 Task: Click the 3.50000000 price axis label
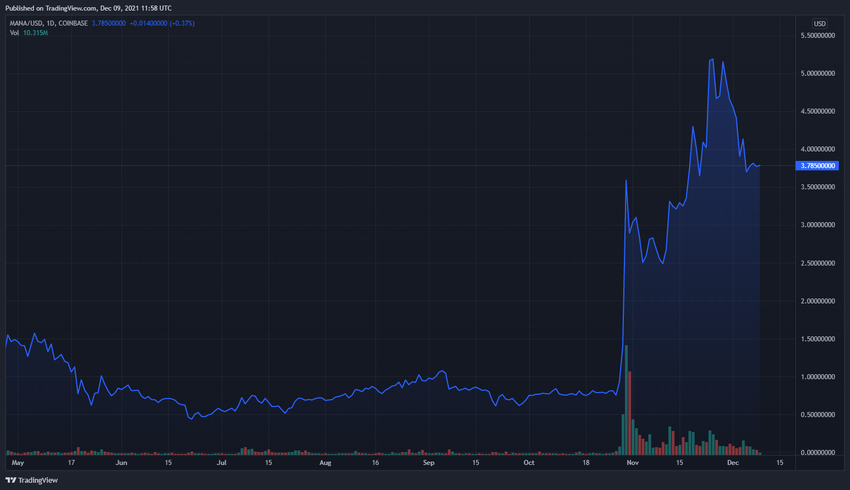click(x=817, y=187)
